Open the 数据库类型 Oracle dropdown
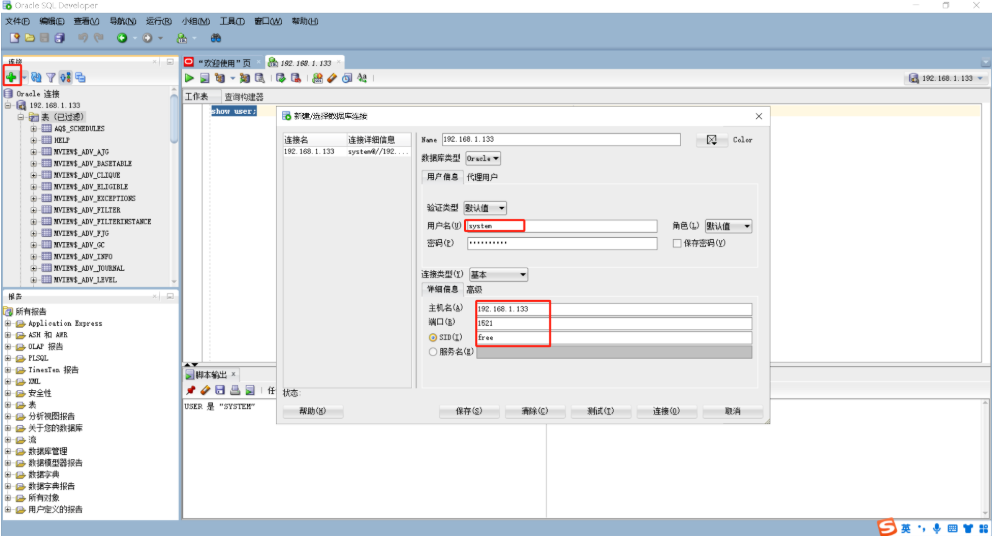This screenshot has height=536, width=992. tap(483, 158)
